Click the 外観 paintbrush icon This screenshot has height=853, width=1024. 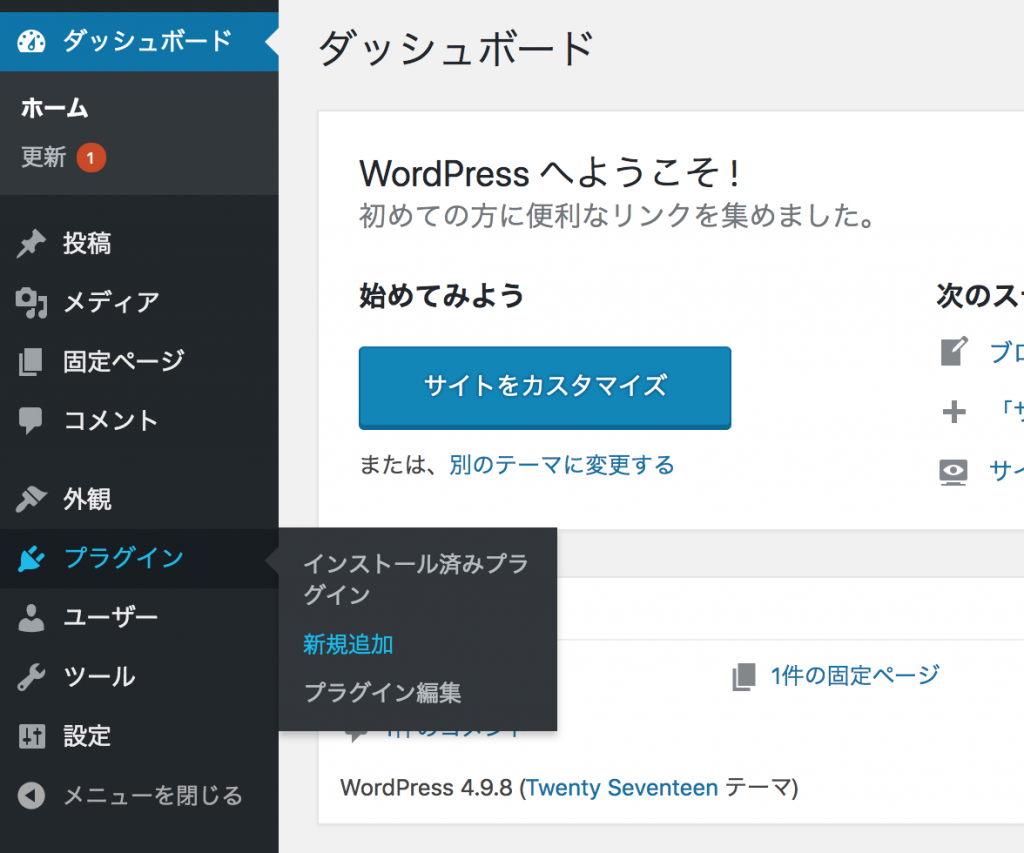[31, 498]
